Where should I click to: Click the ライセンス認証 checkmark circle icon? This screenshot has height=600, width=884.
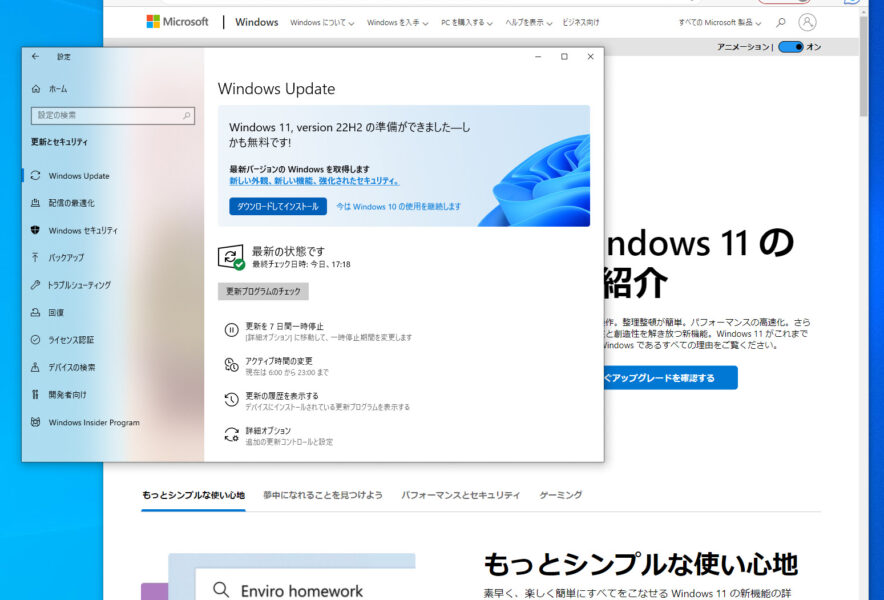(x=36, y=339)
